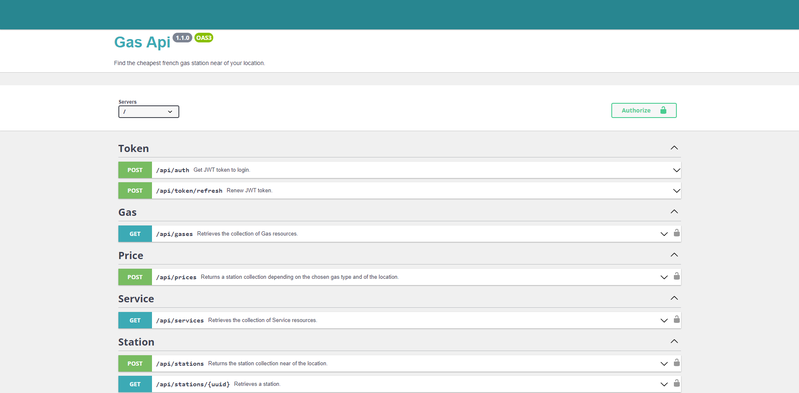Click the OAS3 badge
The width and height of the screenshot is (799, 393).
point(204,38)
